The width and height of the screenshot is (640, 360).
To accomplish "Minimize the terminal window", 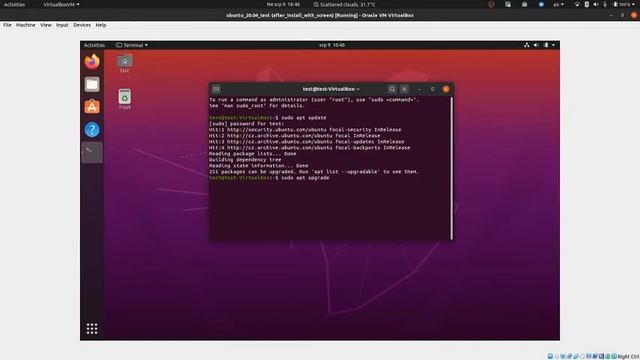I will [419, 89].
